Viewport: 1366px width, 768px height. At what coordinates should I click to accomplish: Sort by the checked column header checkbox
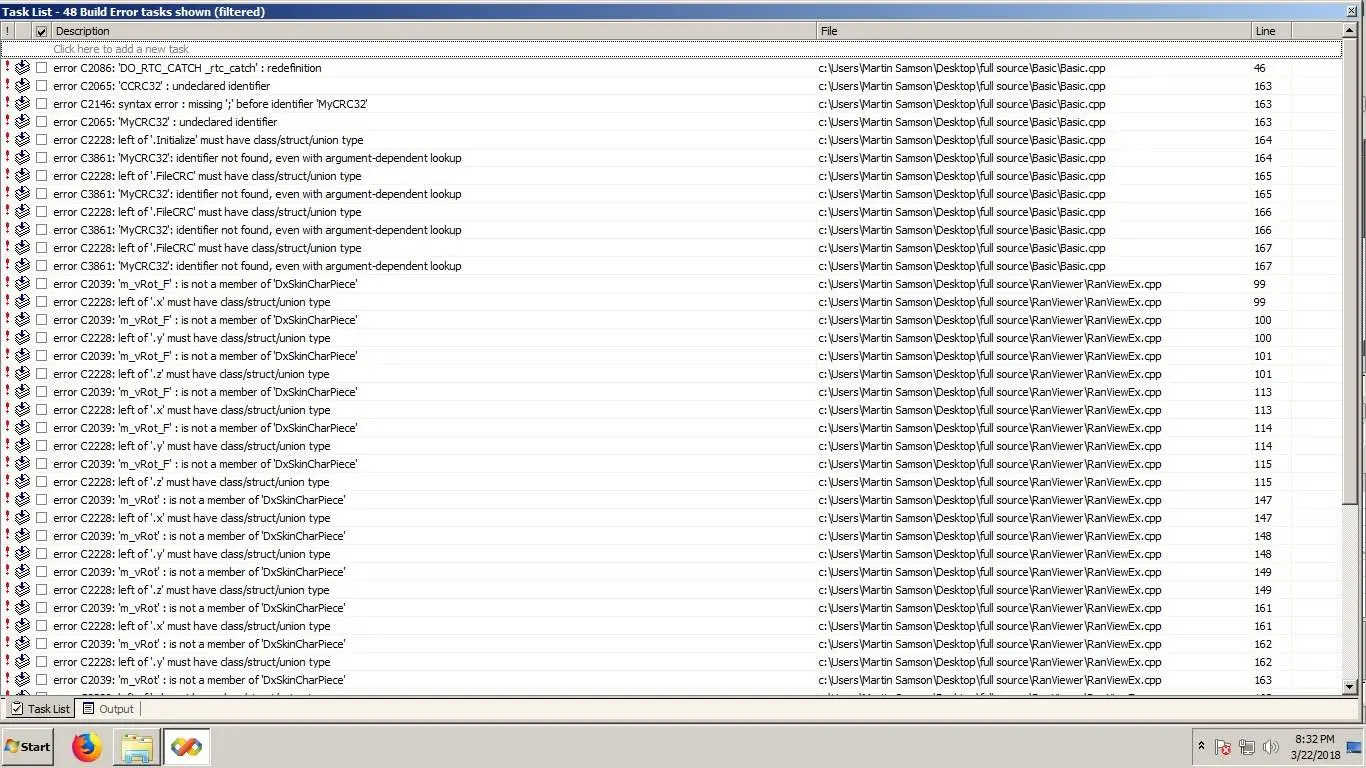pyautogui.click(x=41, y=31)
